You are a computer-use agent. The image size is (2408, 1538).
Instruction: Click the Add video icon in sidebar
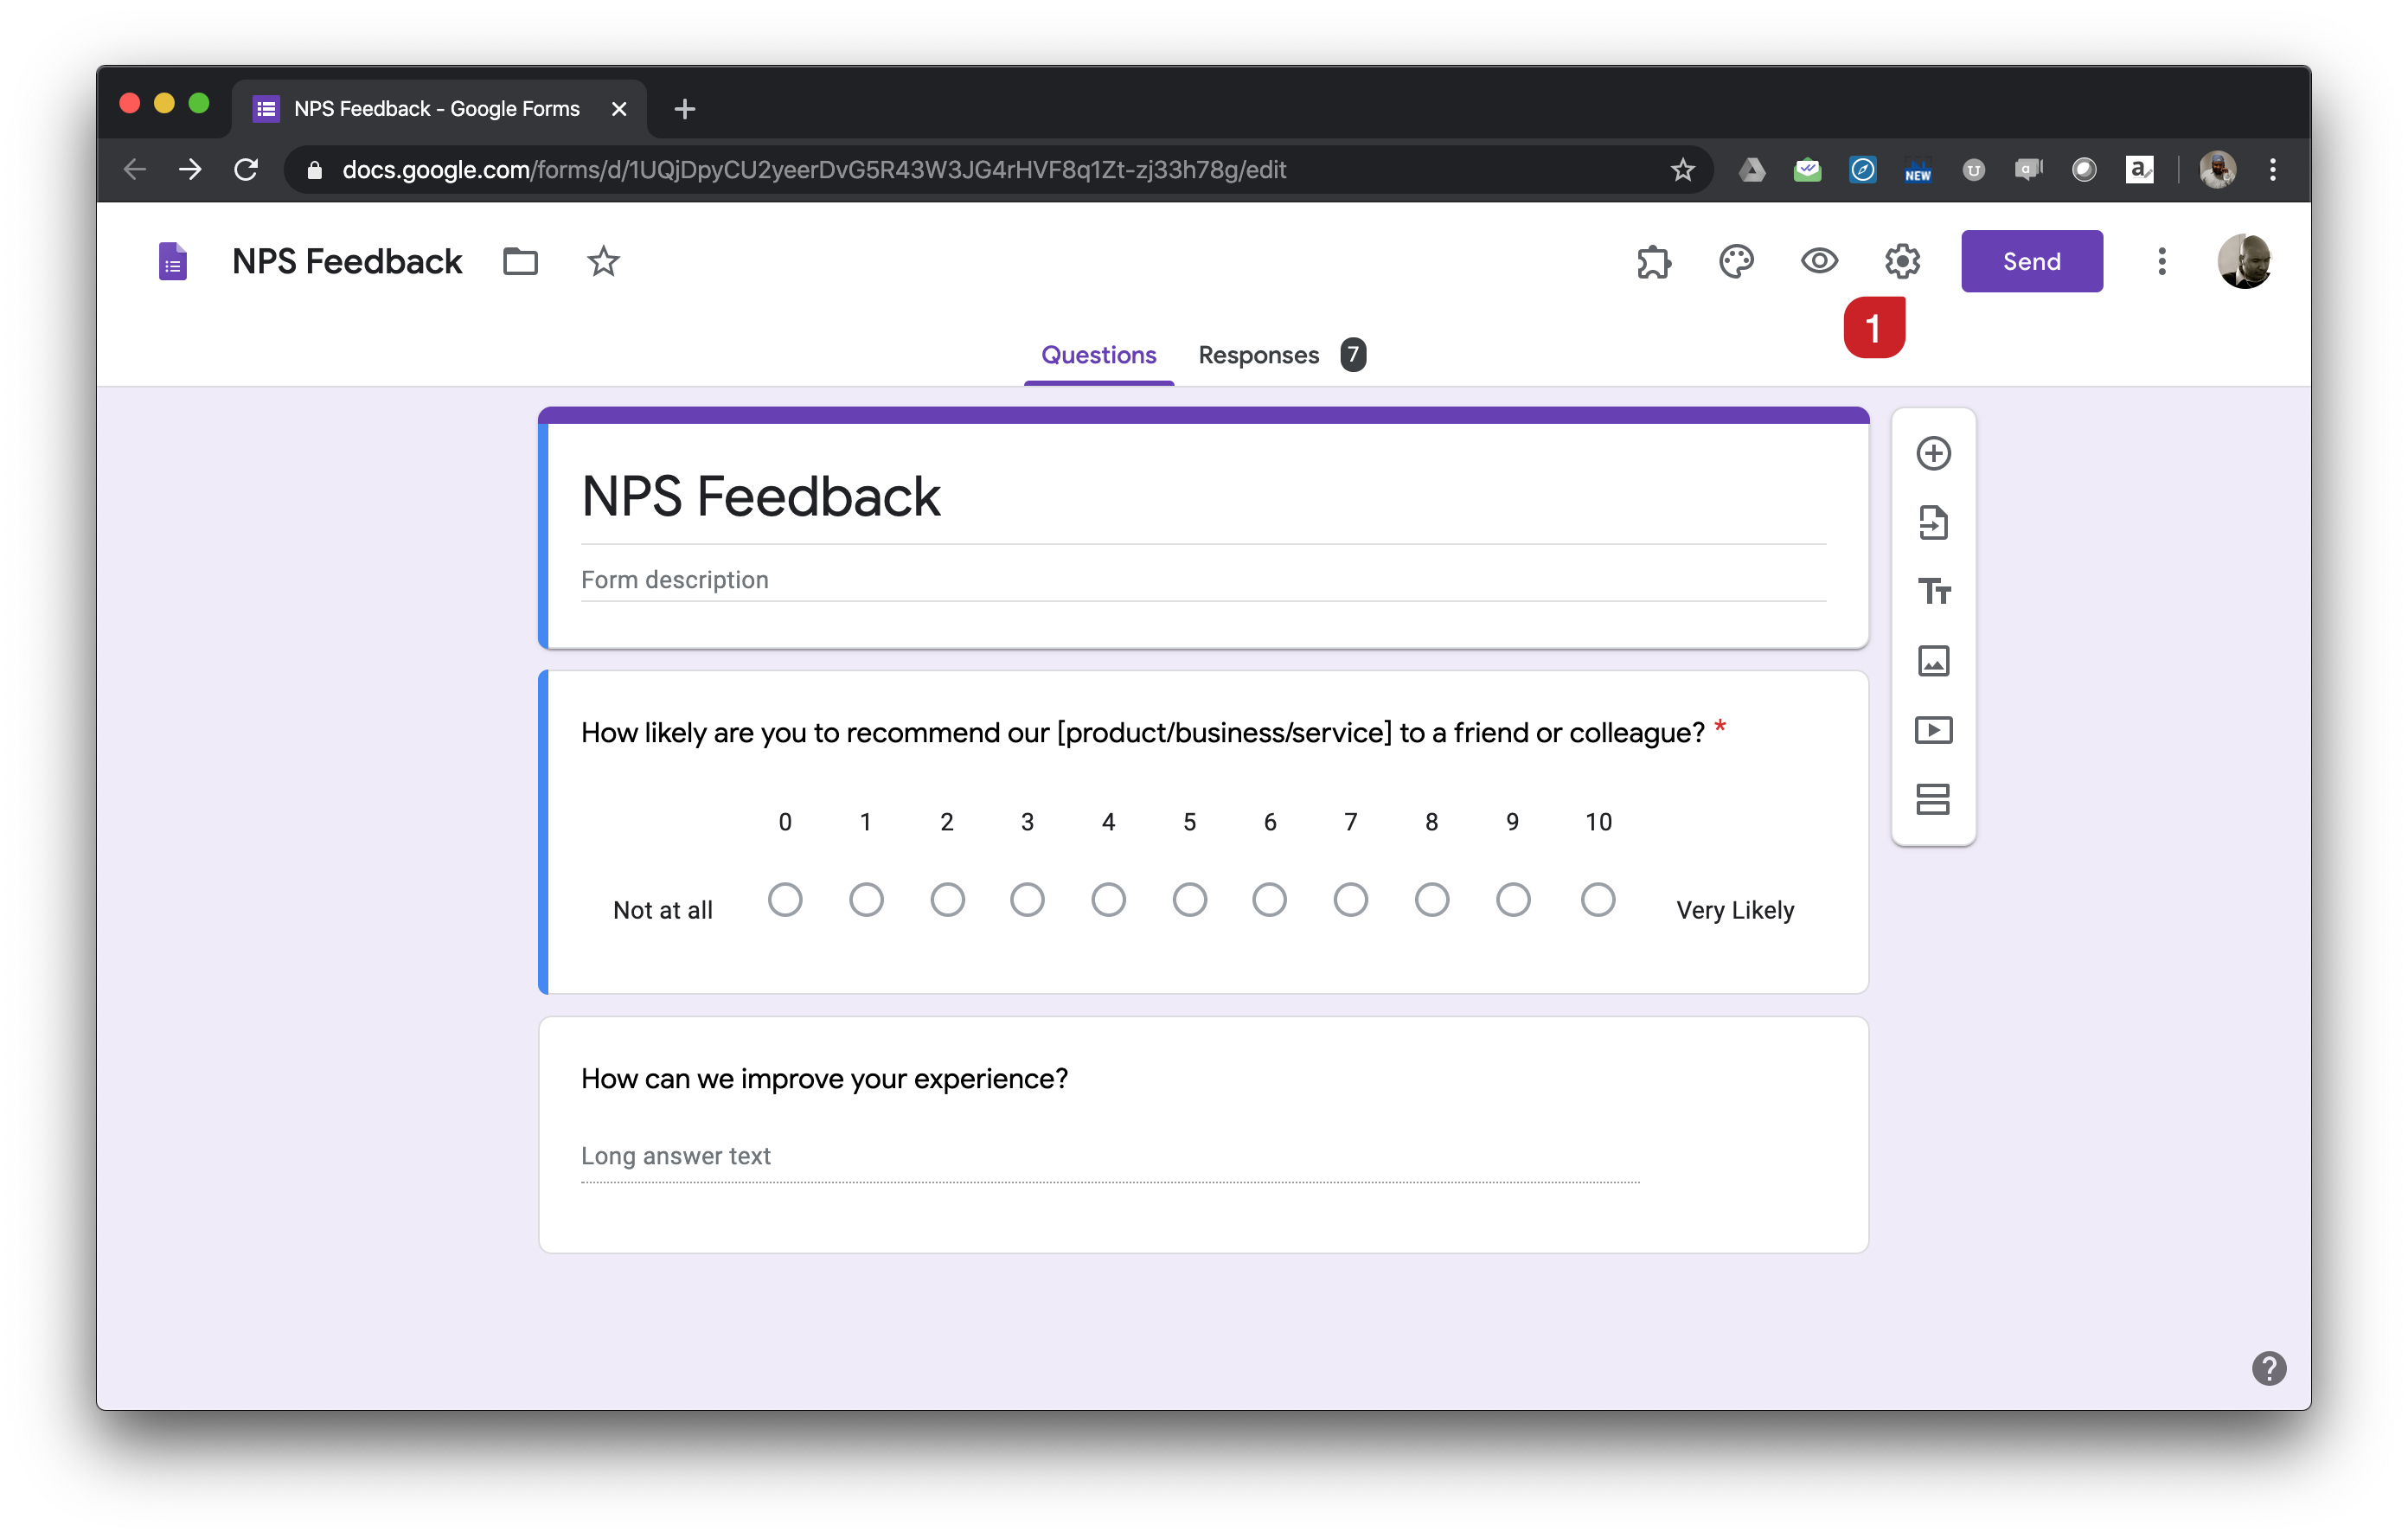point(1933,730)
